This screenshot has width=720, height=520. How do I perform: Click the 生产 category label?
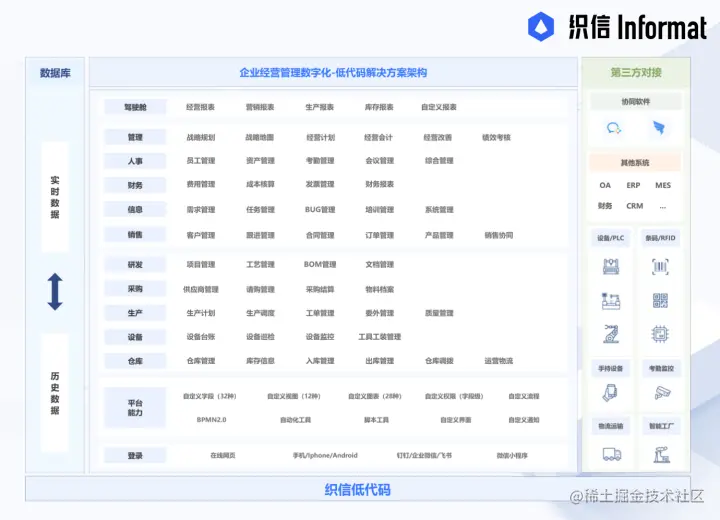tap(135, 313)
